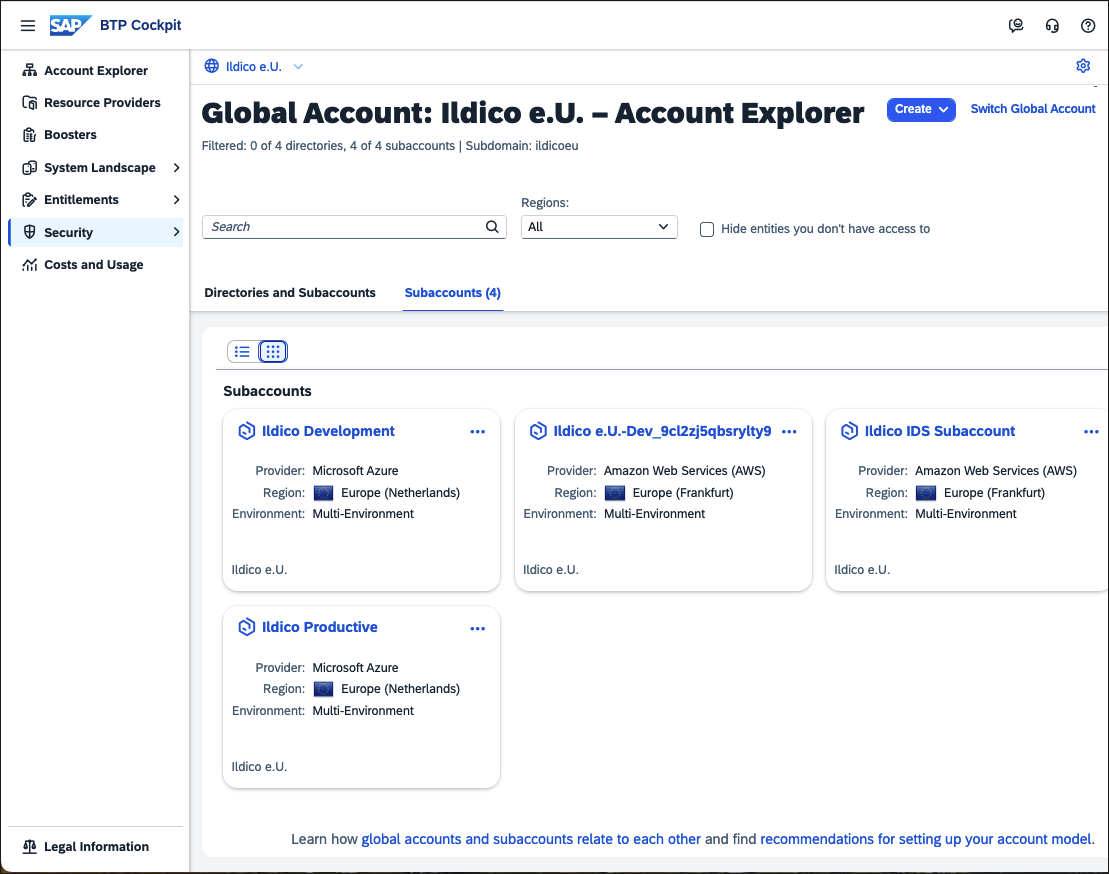Screen dimensions: 1109x874
Task: Click BTP Cockpit title text
Action: tap(141, 25)
